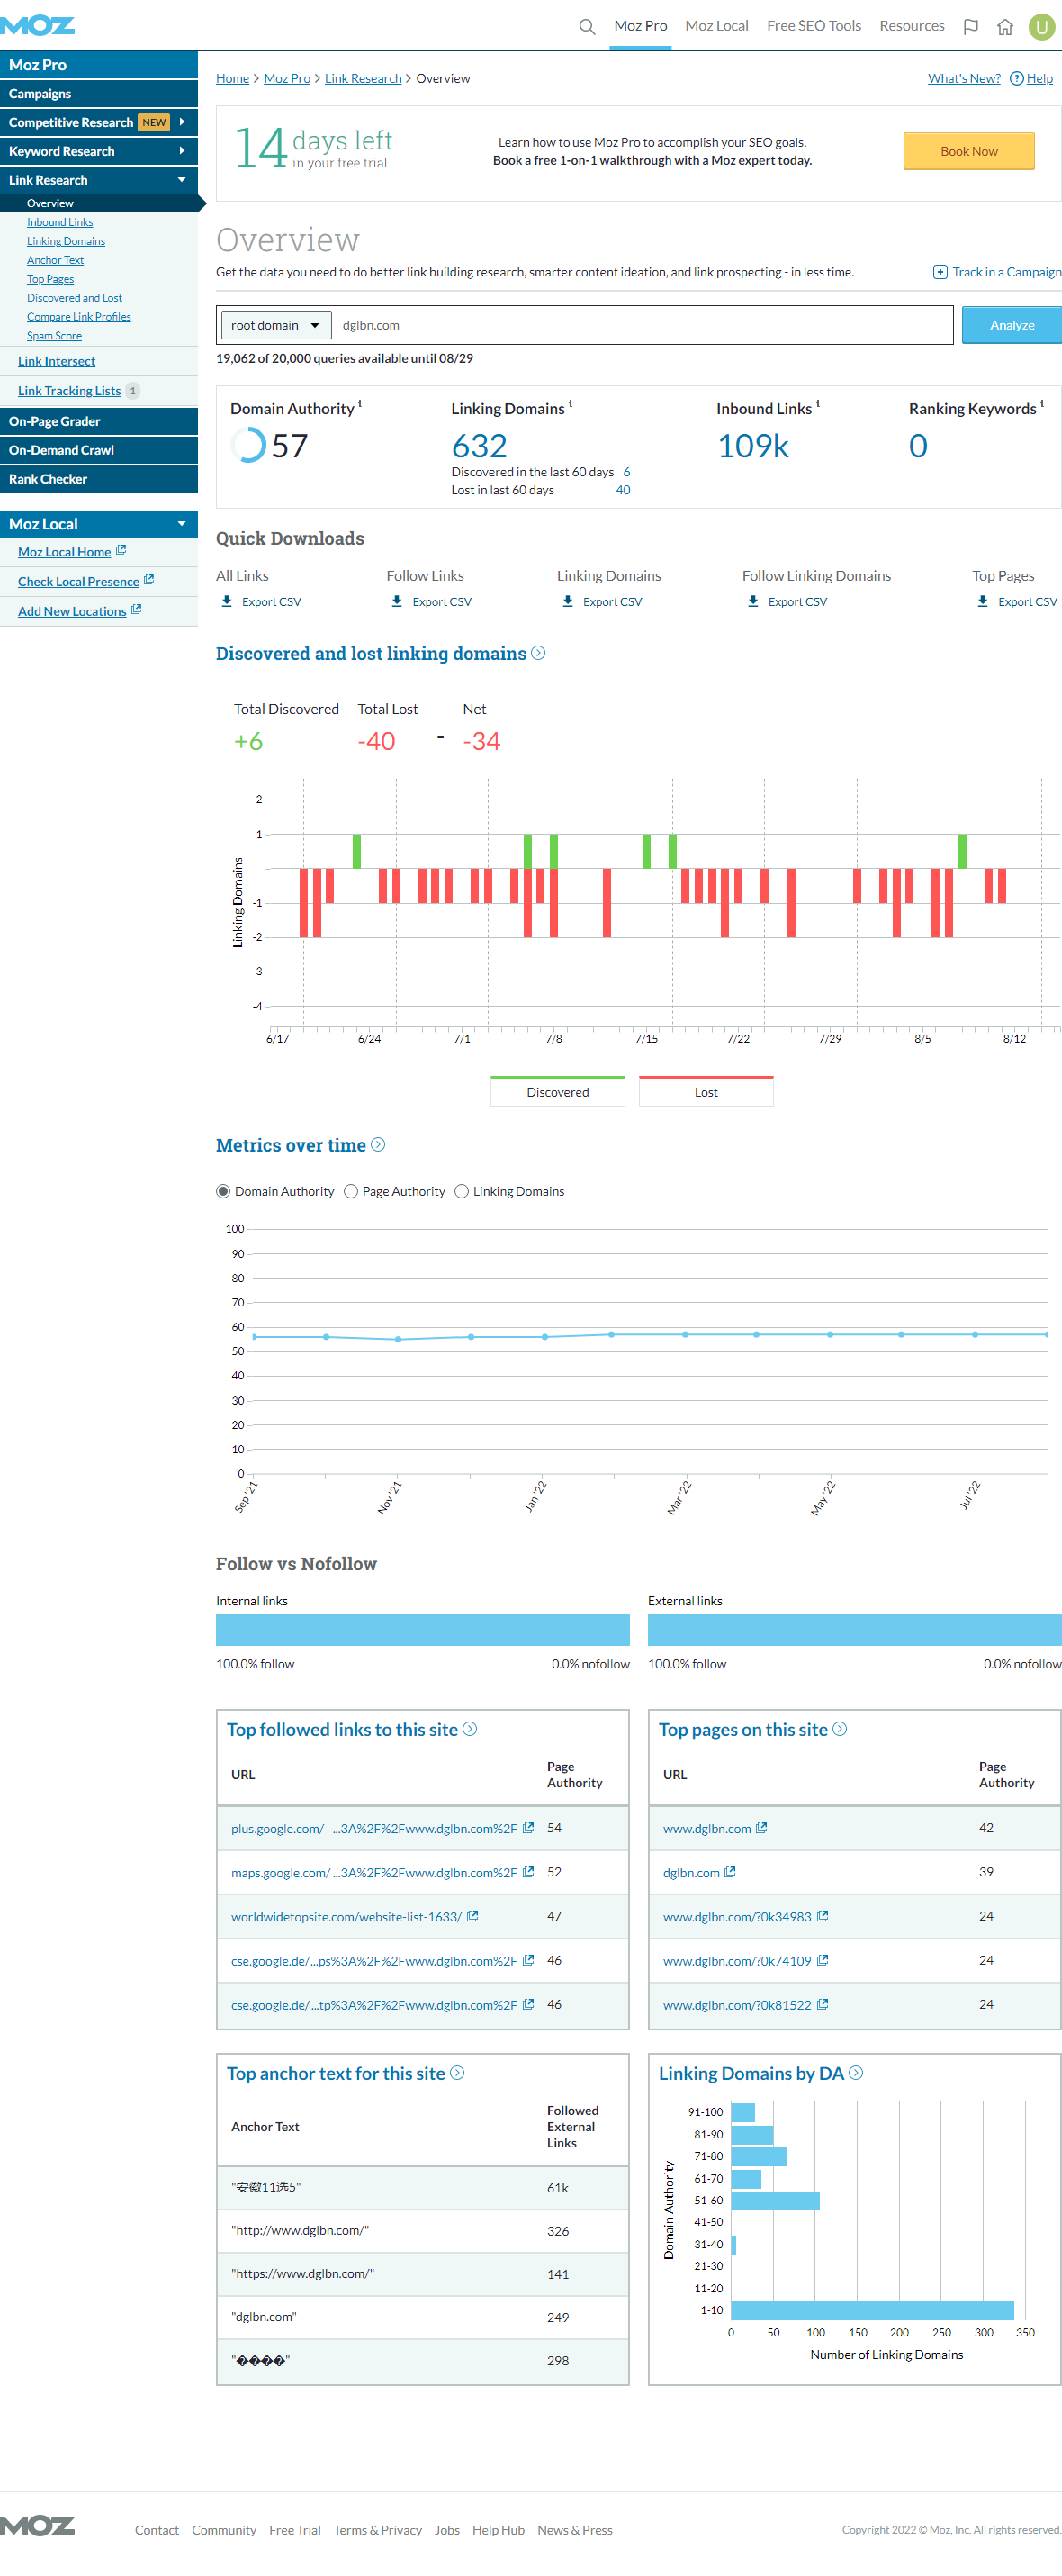1062x2576 pixels.
Task: Click the Jul '22 data point on metrics chart
Action: coord(975,1334)
